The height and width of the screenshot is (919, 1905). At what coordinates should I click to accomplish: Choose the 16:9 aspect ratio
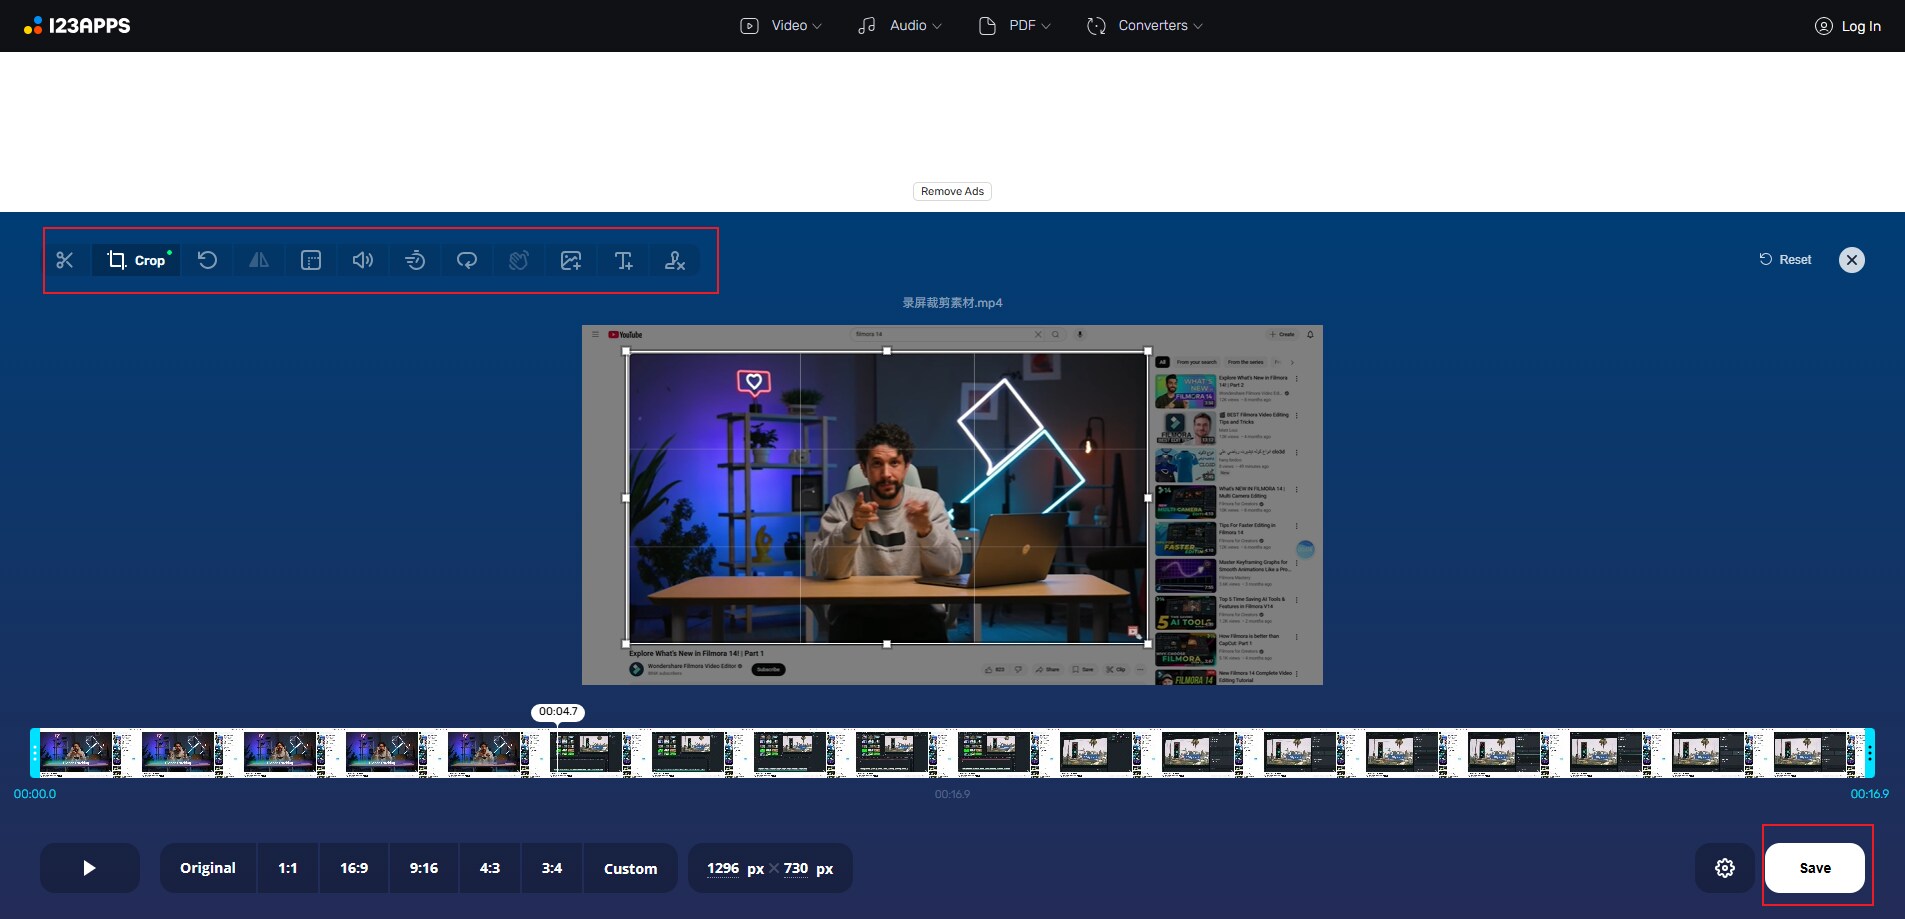354,868
